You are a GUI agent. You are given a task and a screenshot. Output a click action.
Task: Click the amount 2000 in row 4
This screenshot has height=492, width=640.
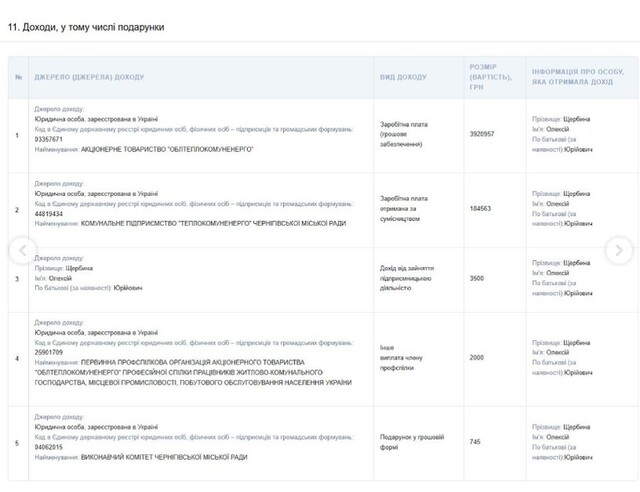[477, 358]
